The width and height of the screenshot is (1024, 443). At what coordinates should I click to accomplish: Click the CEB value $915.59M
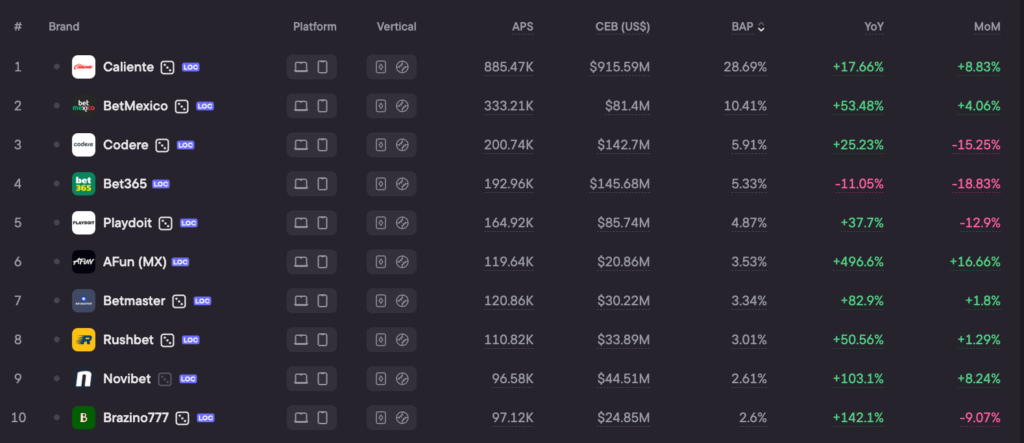pyautogui.click(x=620, y=67)
